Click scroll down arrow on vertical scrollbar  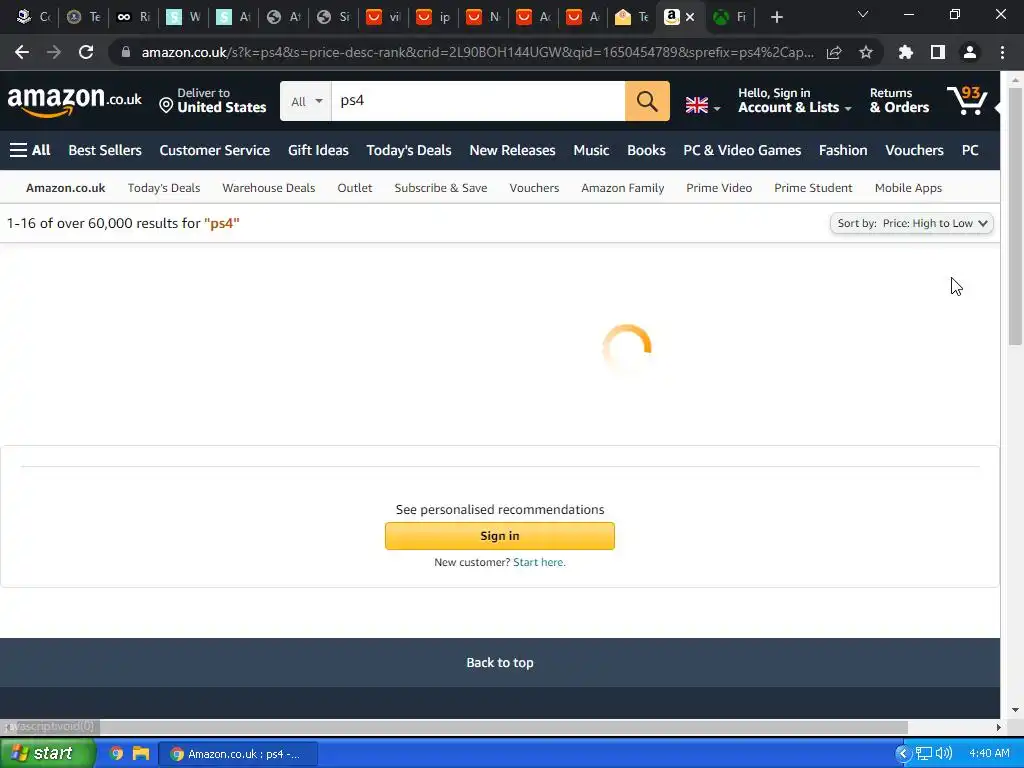(x=1016, y=710)
